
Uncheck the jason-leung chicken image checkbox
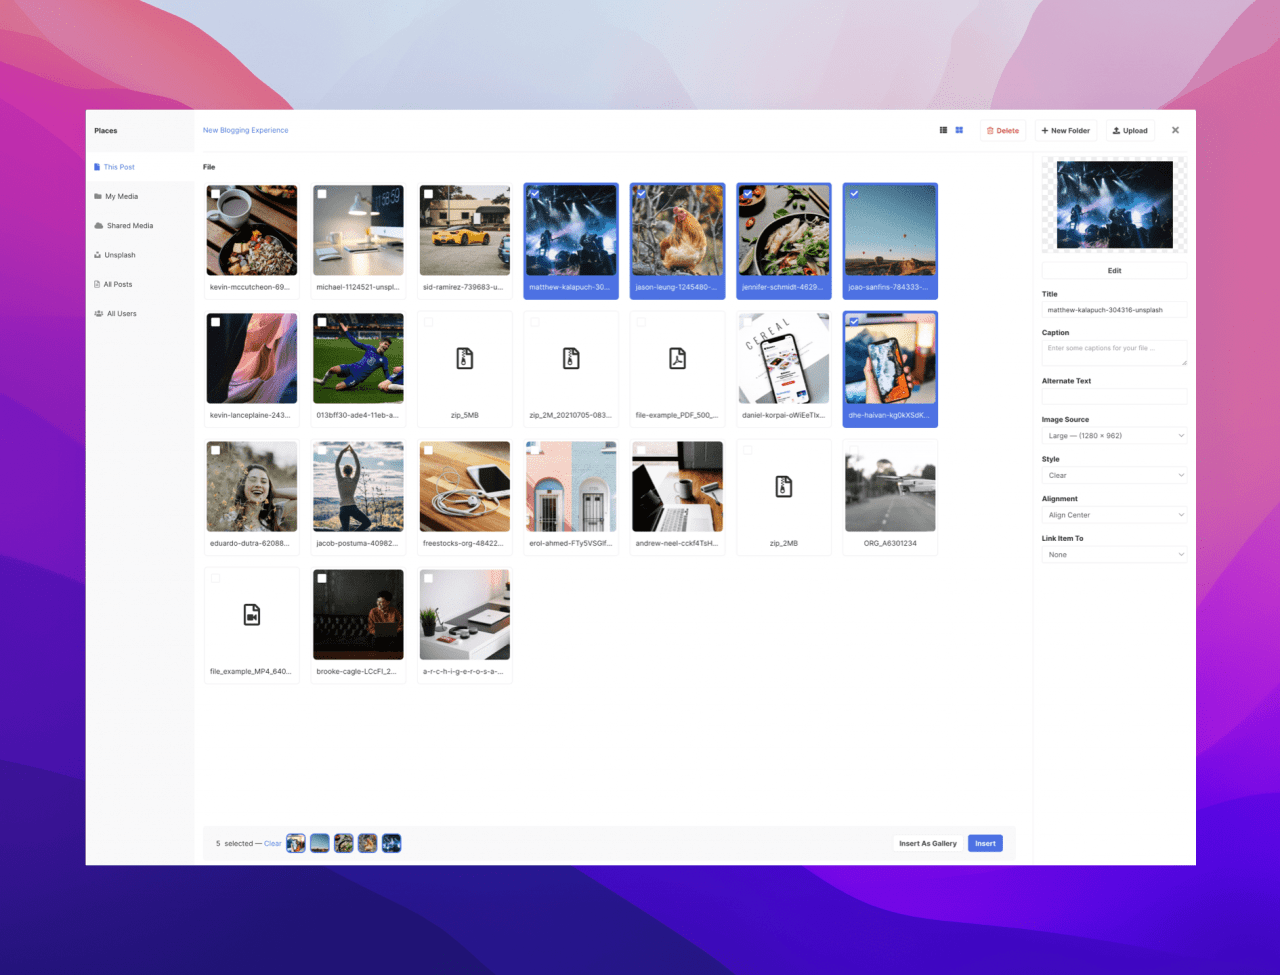coord(641,194)
